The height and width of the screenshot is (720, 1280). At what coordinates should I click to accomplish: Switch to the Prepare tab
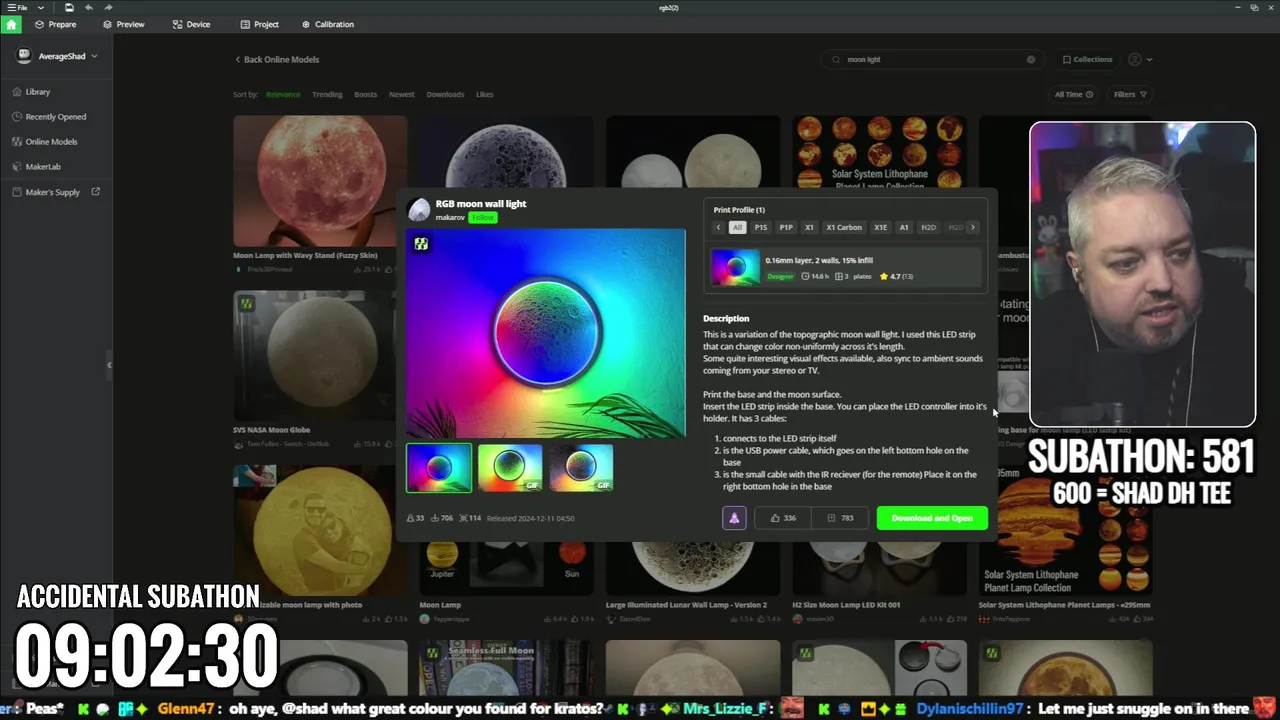pos(55,24)
